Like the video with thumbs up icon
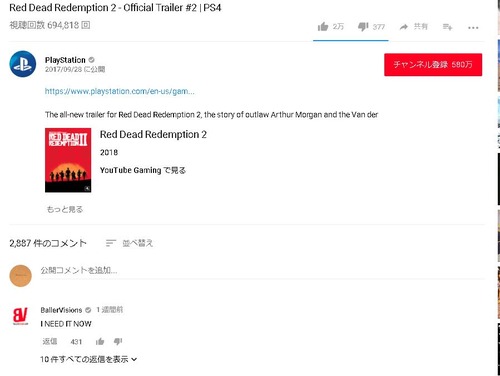The height and width of the screenshot is (376, 500). coord(323,27)
